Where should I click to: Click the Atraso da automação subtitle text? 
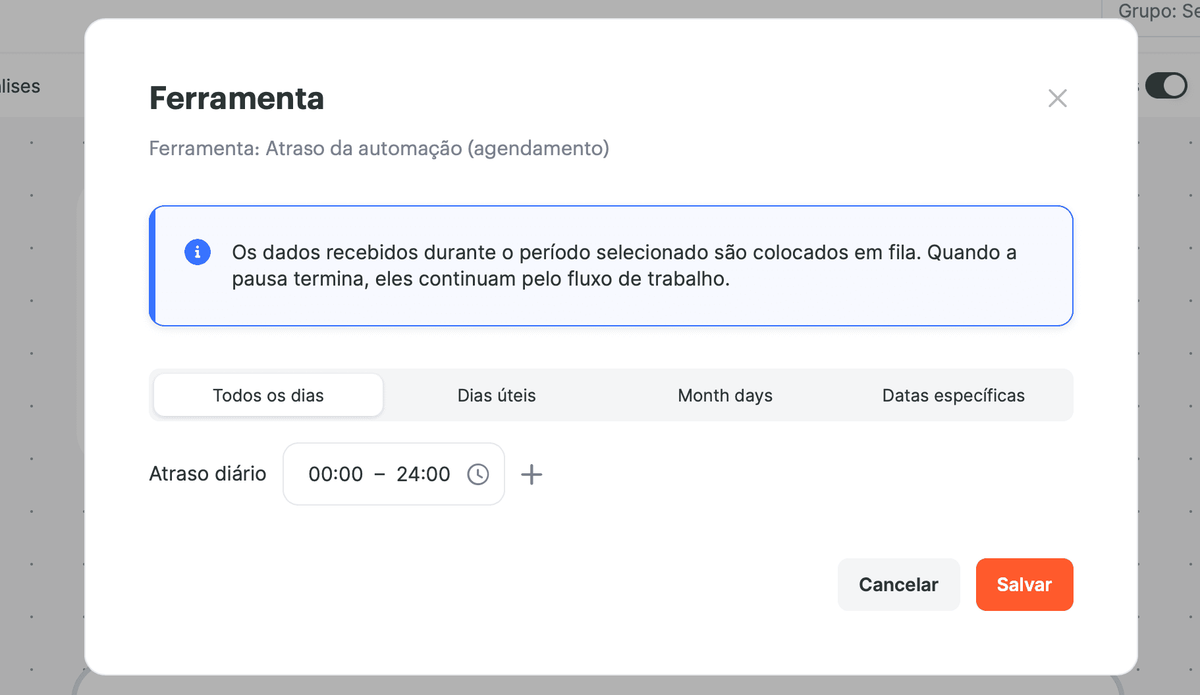pyautogui.click(x=379, y=149)
